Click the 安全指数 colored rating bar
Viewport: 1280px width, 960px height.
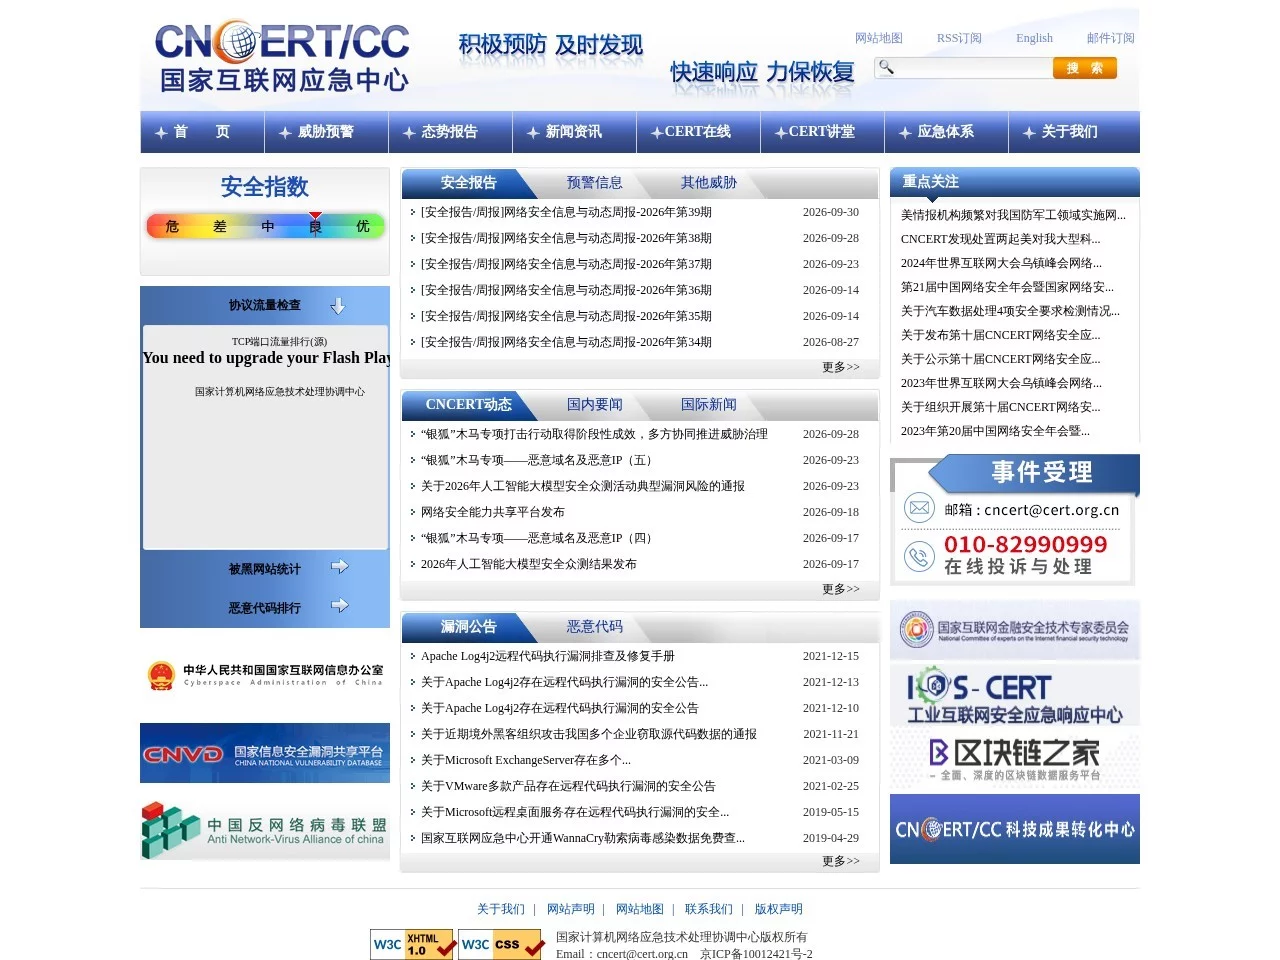coord(265,226)
